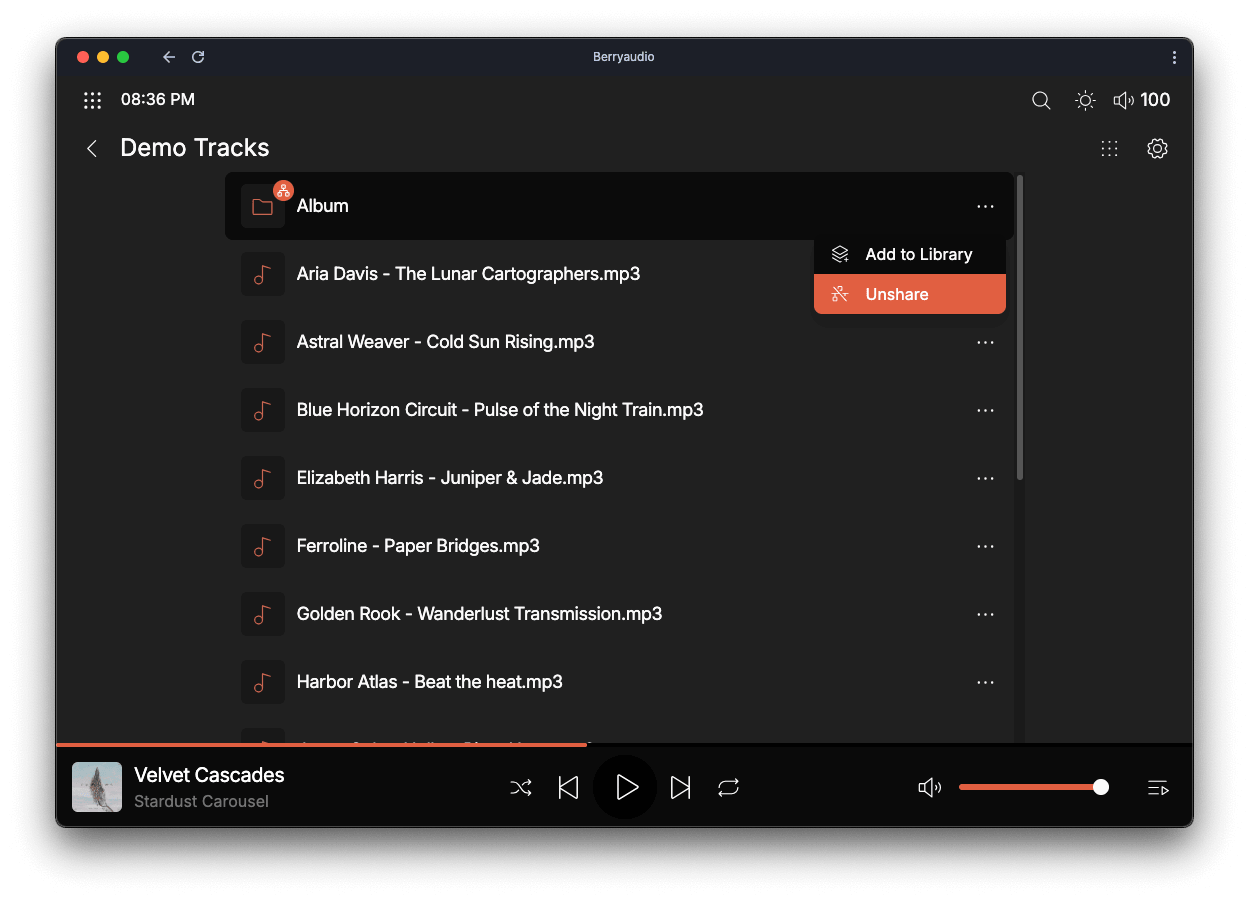Skip to the previous track

pos(568,788)
